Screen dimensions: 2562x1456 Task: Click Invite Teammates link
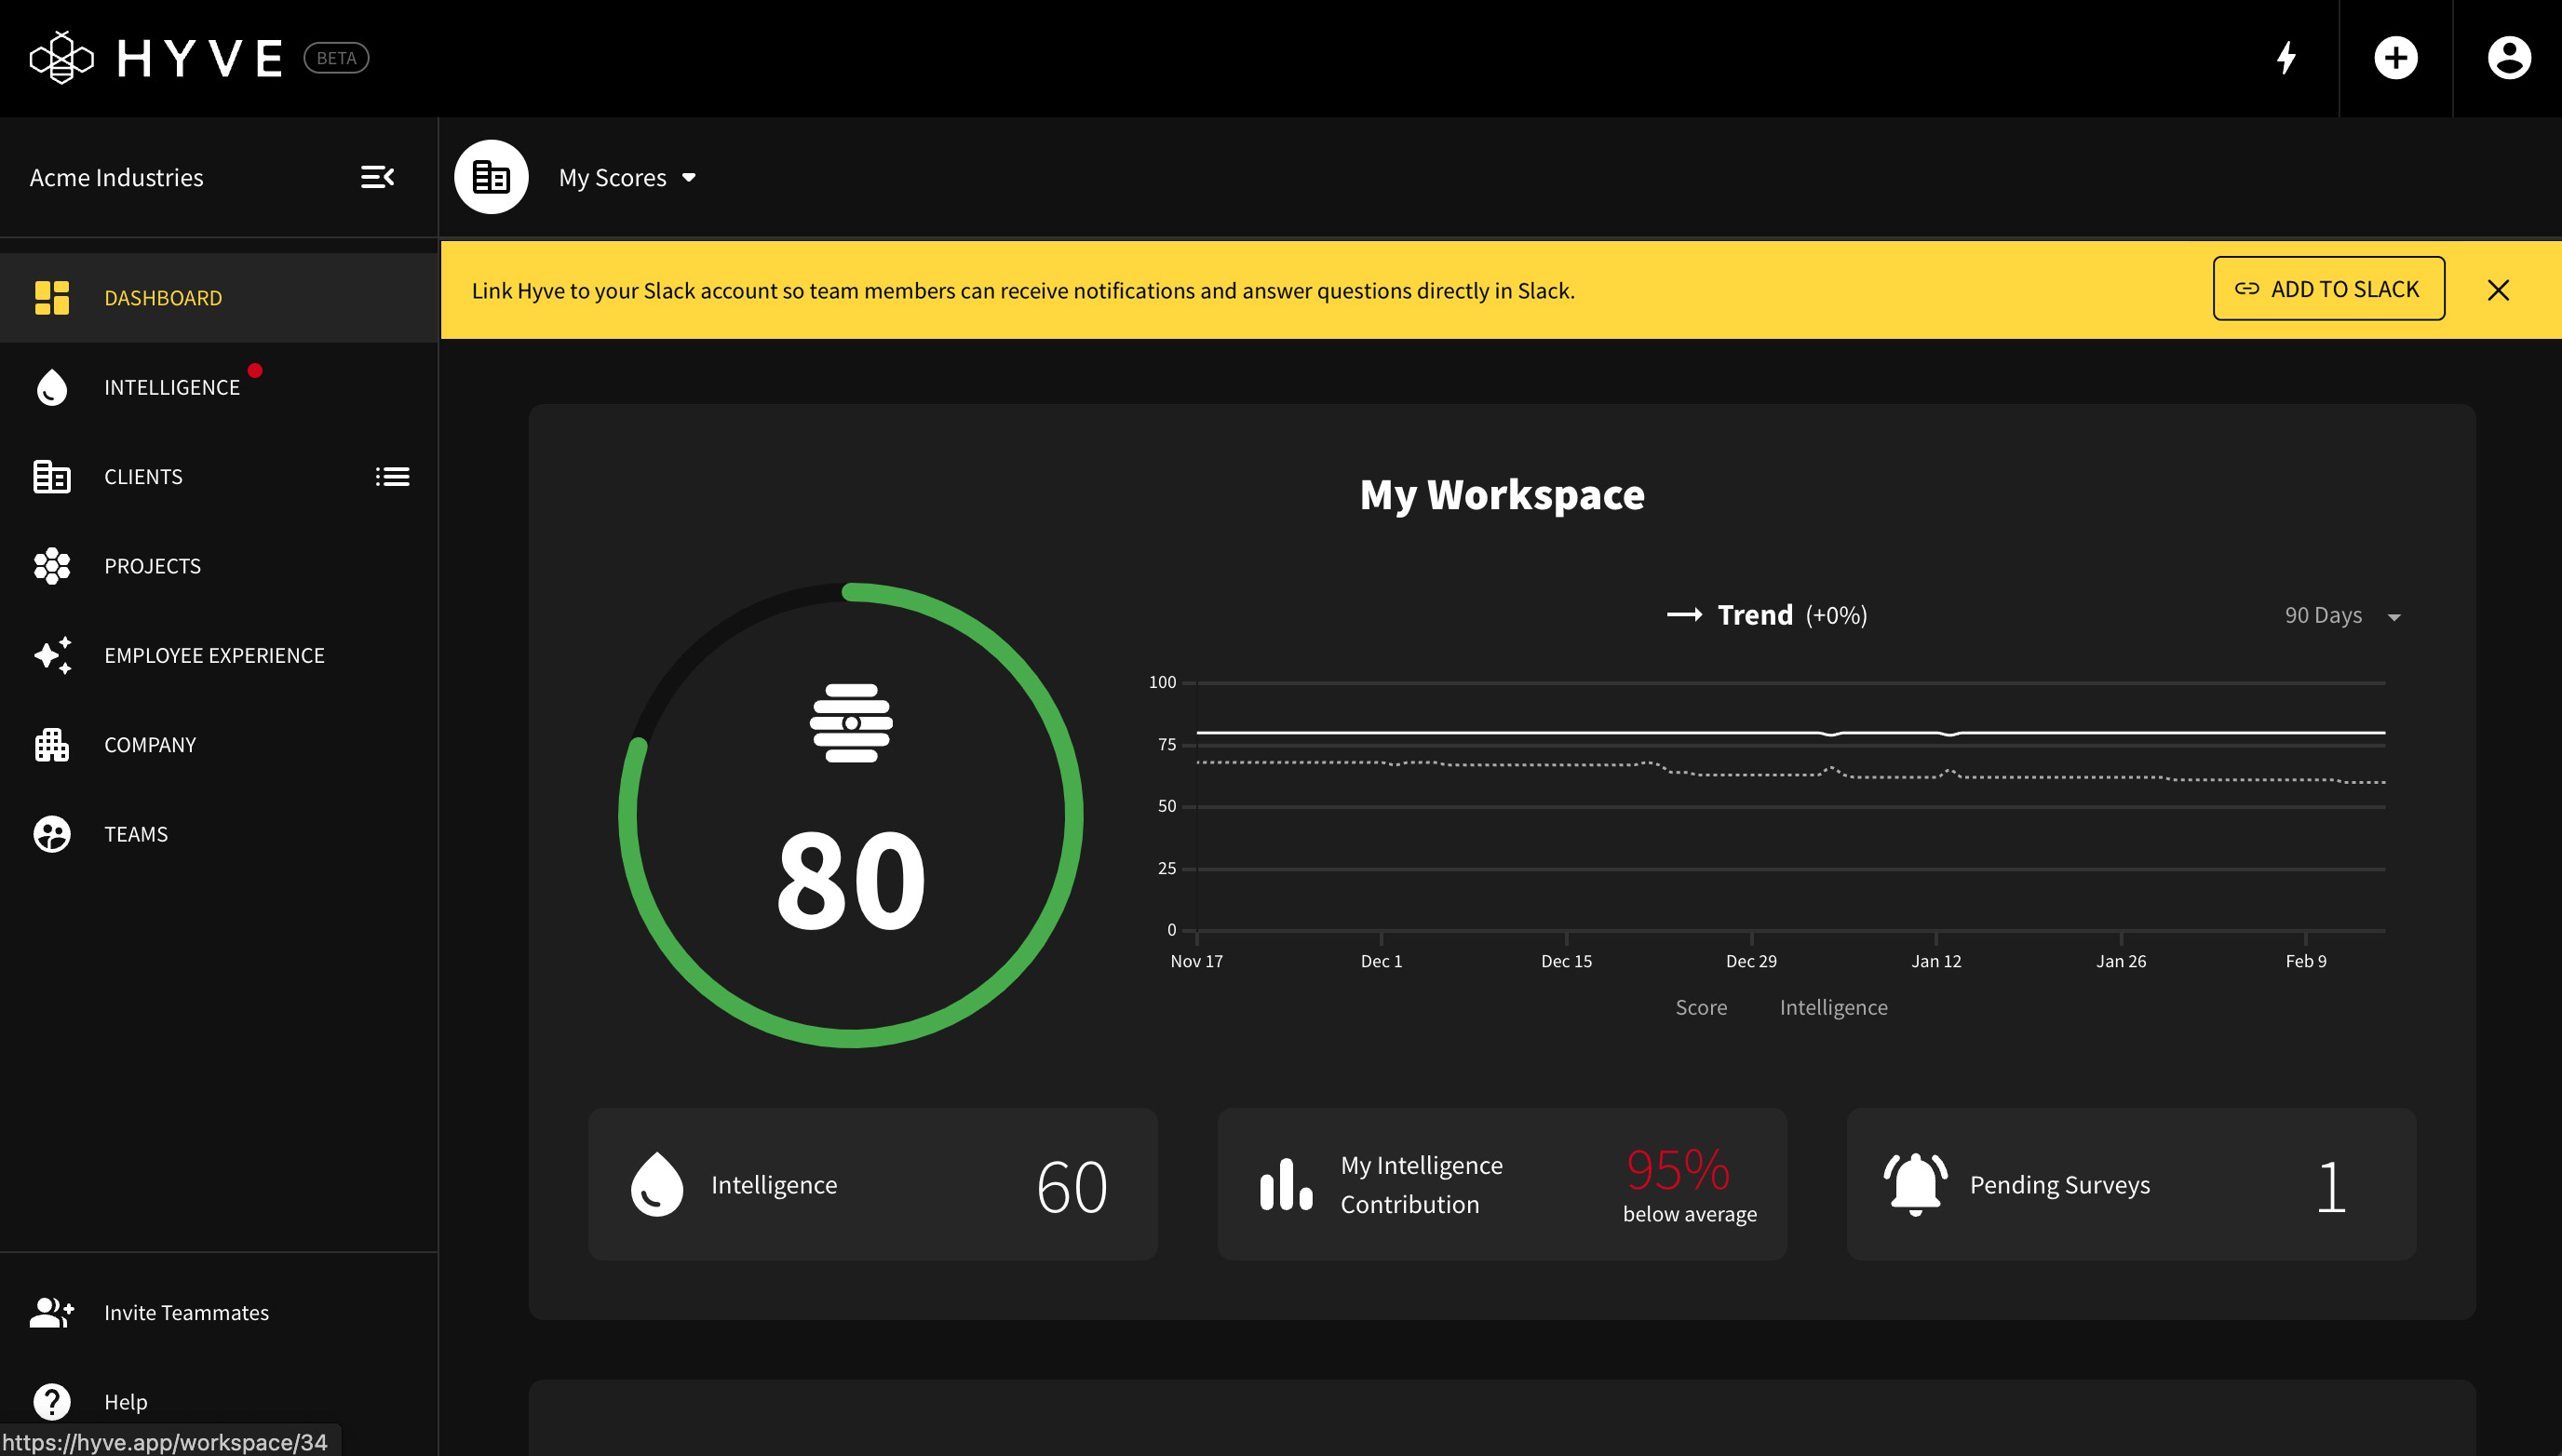pyautogui.click(x=186, y=1312)
